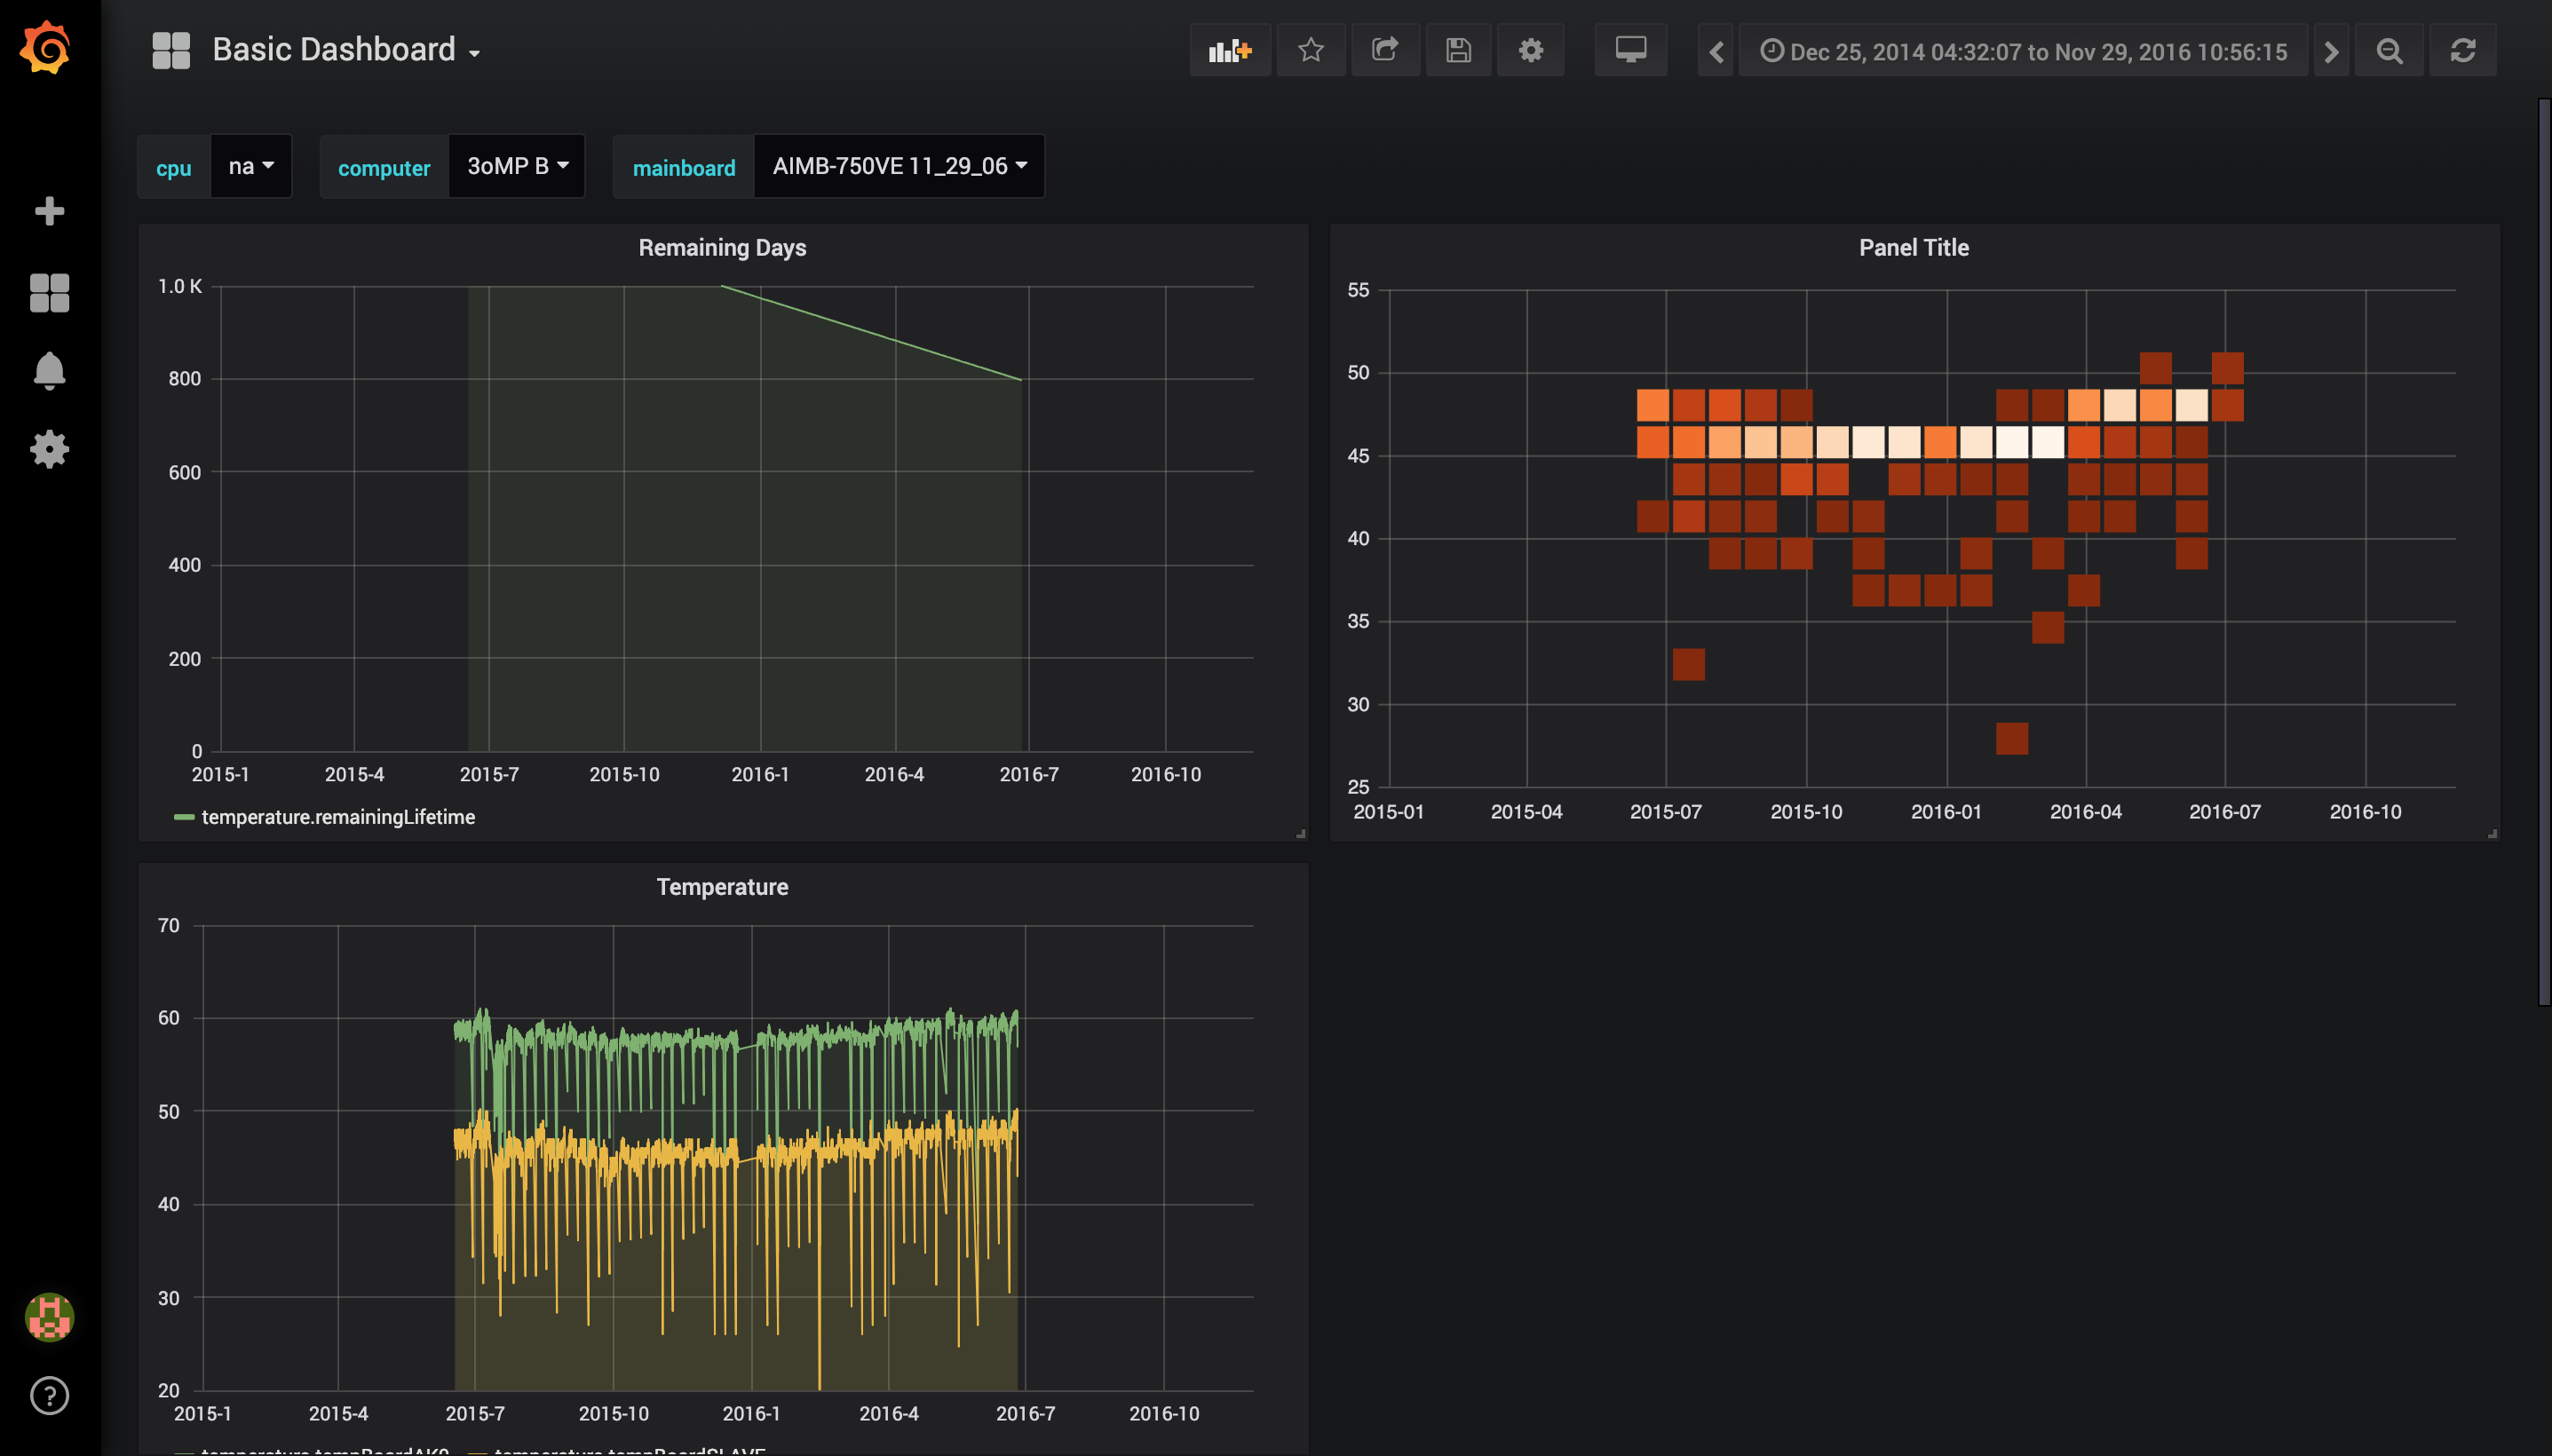Zoom out the time range
The width and height of the screenshot is (2552, 1456).
pos(2389,51)
